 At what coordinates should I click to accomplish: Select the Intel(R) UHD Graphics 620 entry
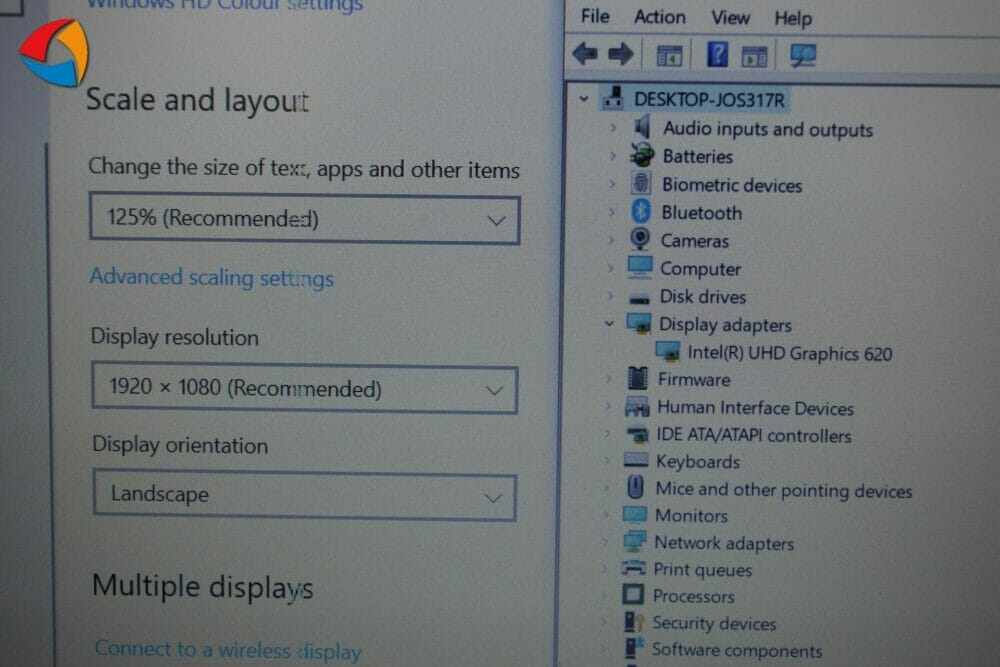[790, 353]
